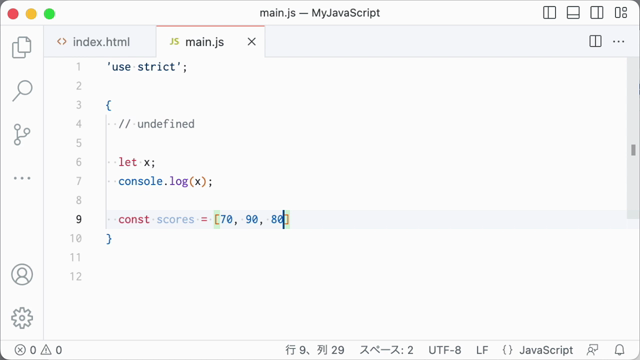Change indentation via スペース: 2
This screenshot has height=360, width=640.
point(387,350)
